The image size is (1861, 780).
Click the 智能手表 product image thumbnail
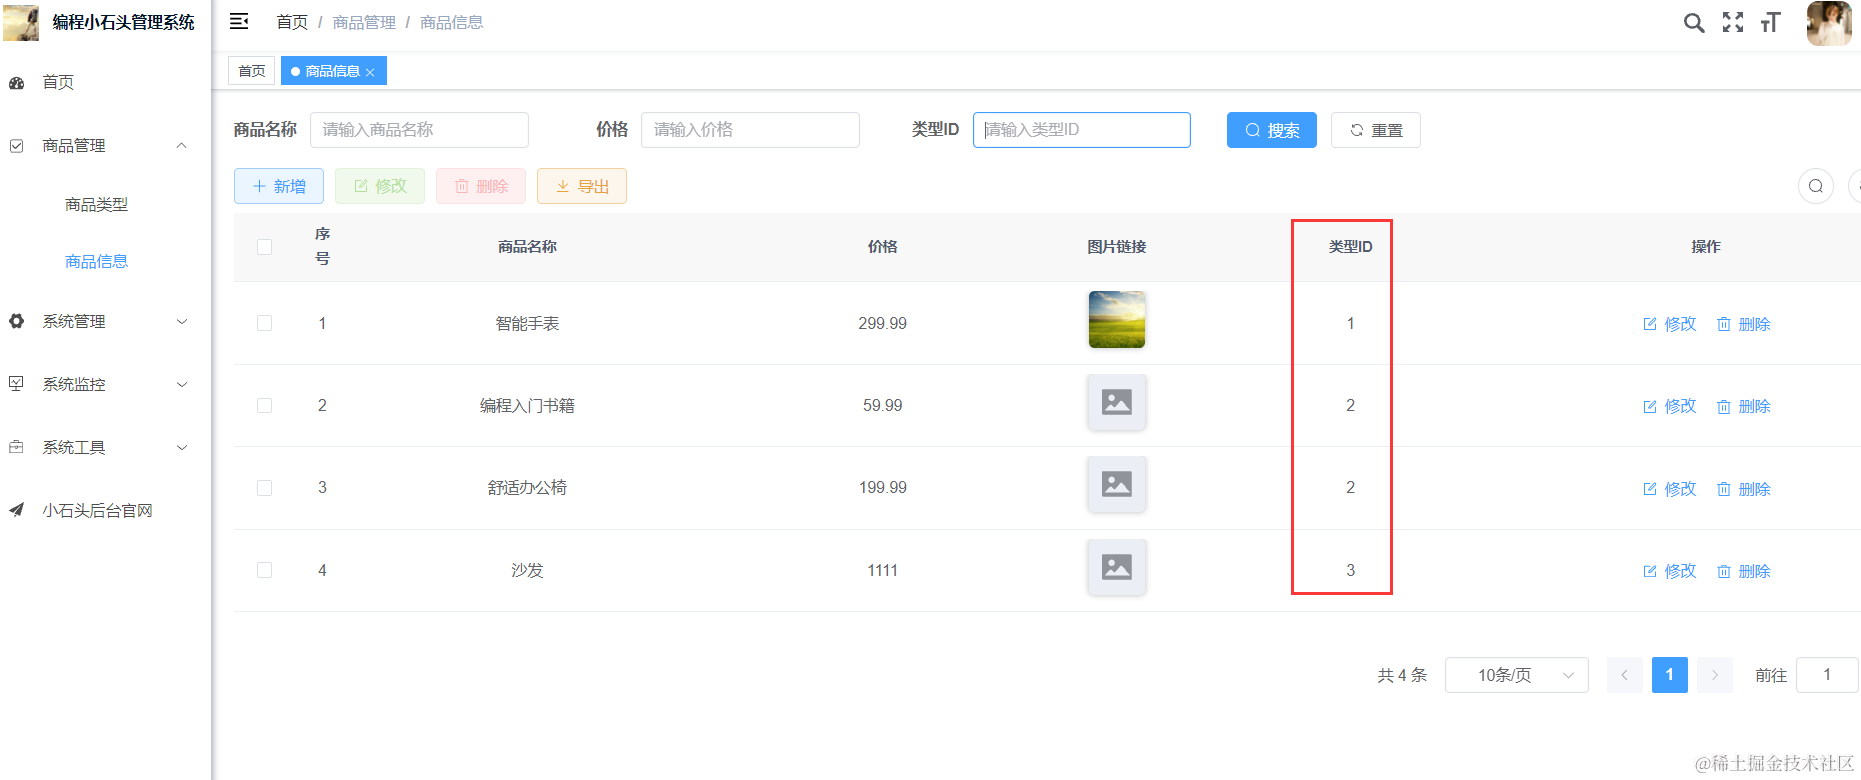(x=1116, y=320)
